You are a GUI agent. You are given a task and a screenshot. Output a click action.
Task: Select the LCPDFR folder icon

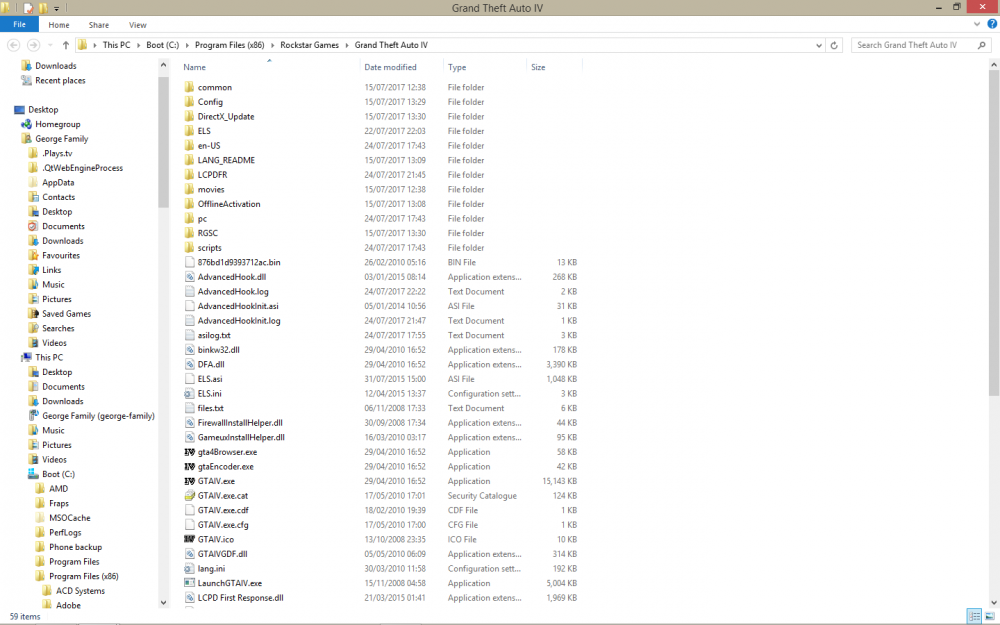[x=190, y=174]
